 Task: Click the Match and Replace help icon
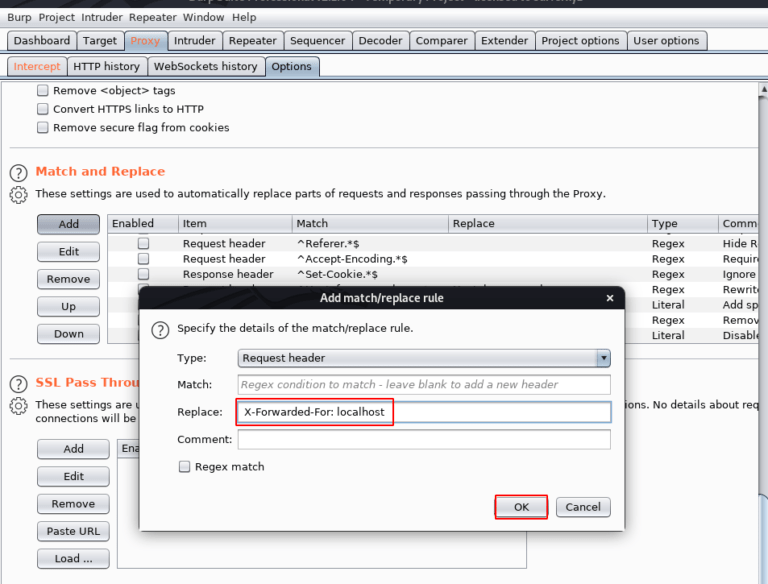18,173
